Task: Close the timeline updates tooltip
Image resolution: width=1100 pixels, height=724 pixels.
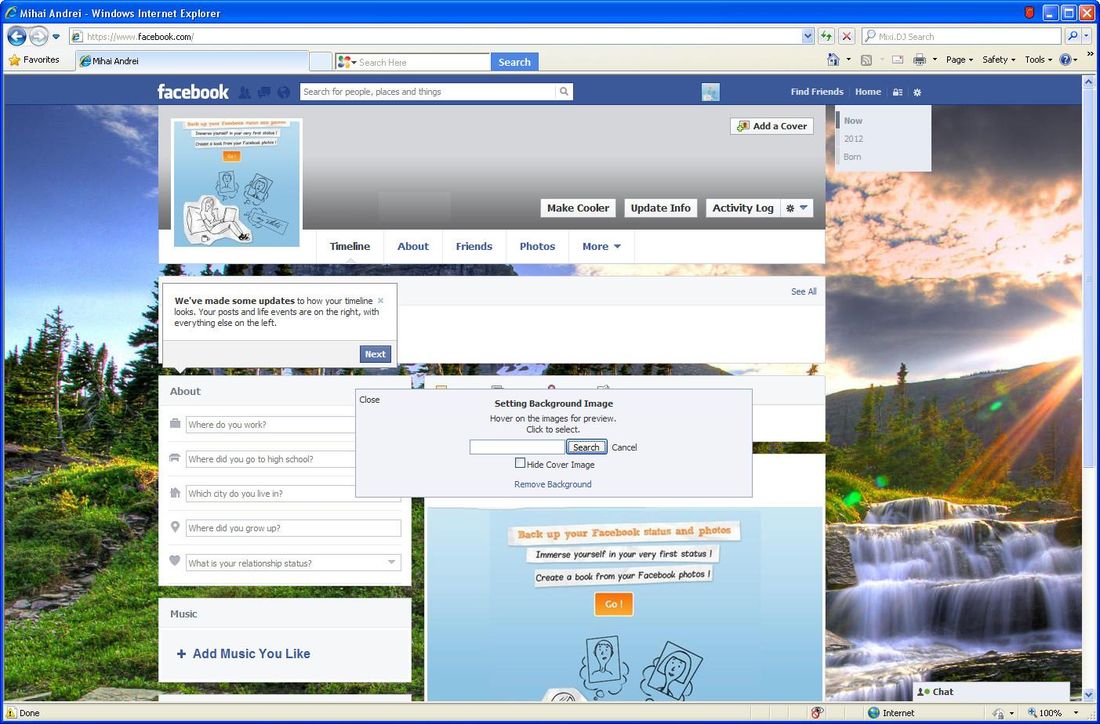Action: 381,300
